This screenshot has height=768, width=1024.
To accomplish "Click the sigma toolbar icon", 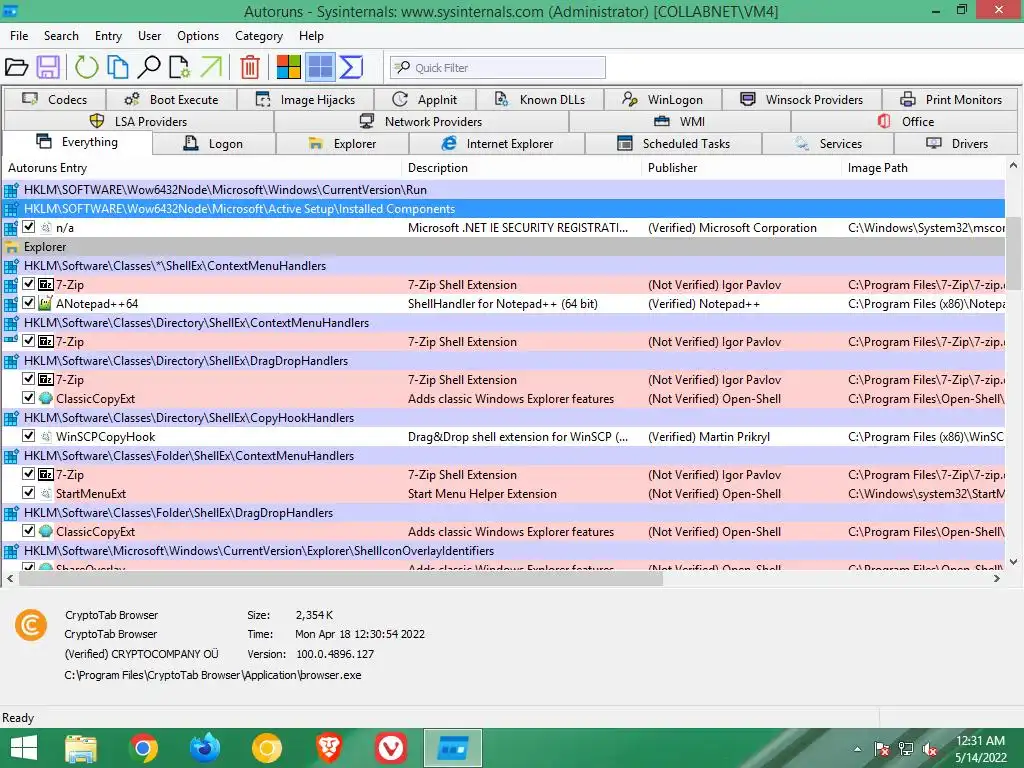I will [x=351, y=67].
